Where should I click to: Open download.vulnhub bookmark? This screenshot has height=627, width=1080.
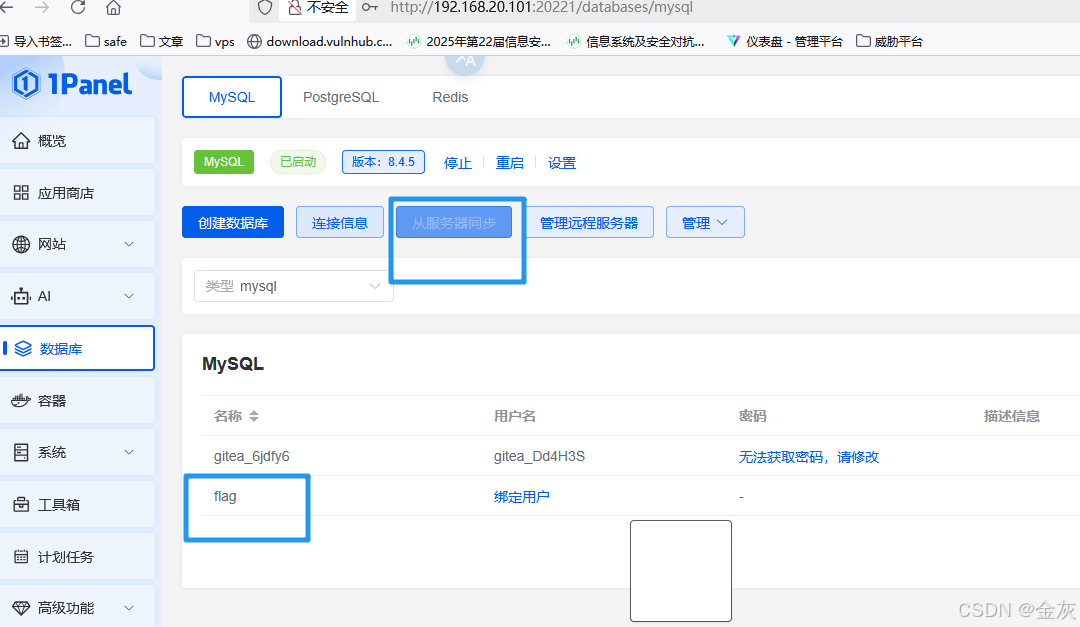(320, 41)
